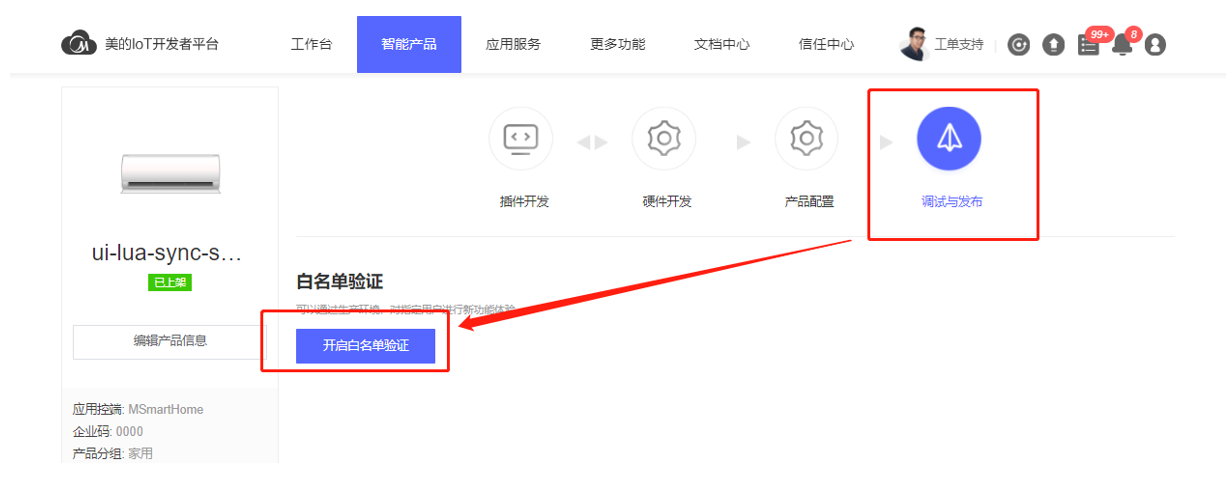Expand the 更多功能 menu
Viewport: 1226px width, 504px height.
[x=617, y=44]
